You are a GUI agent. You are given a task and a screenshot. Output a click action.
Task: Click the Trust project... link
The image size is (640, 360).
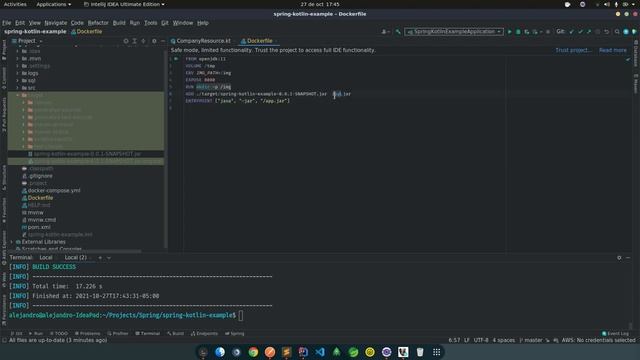tap(573, 50)
